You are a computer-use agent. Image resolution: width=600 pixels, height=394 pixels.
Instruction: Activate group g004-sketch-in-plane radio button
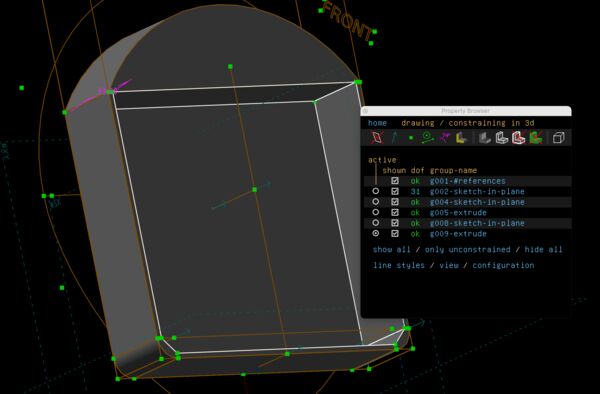tap(376, 202)
